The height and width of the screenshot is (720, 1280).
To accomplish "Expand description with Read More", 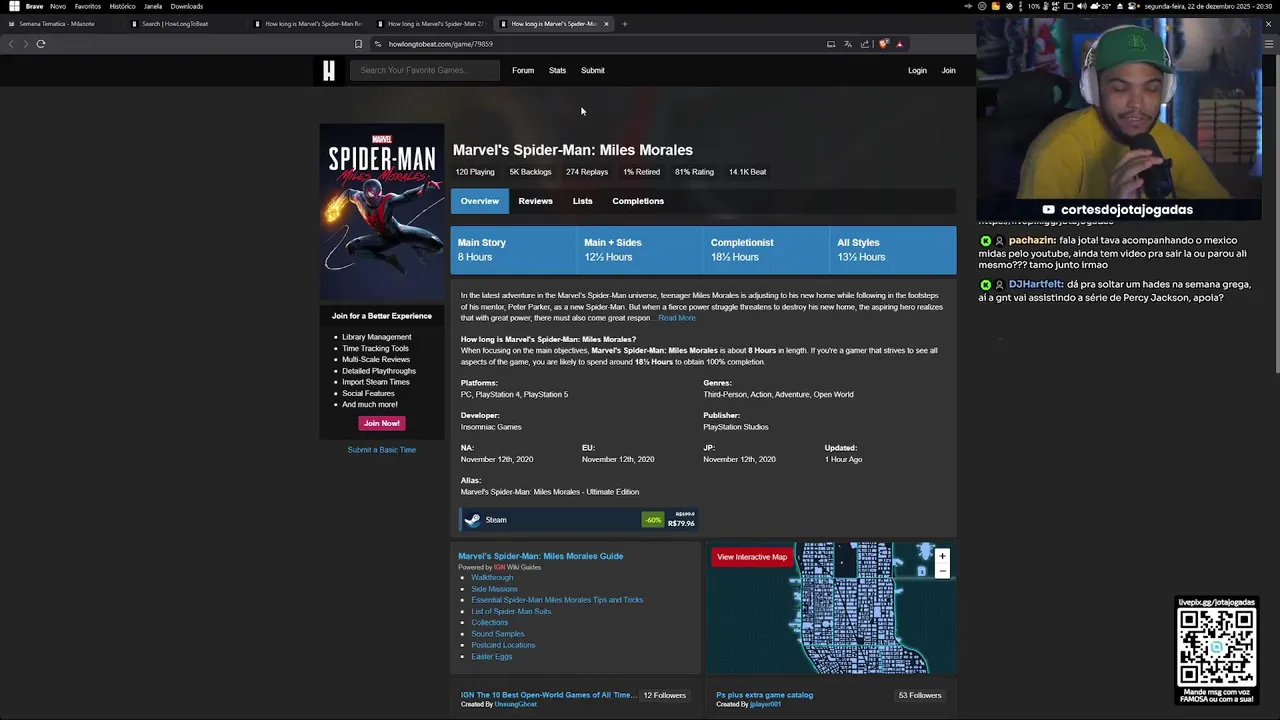I will point(677,318).
